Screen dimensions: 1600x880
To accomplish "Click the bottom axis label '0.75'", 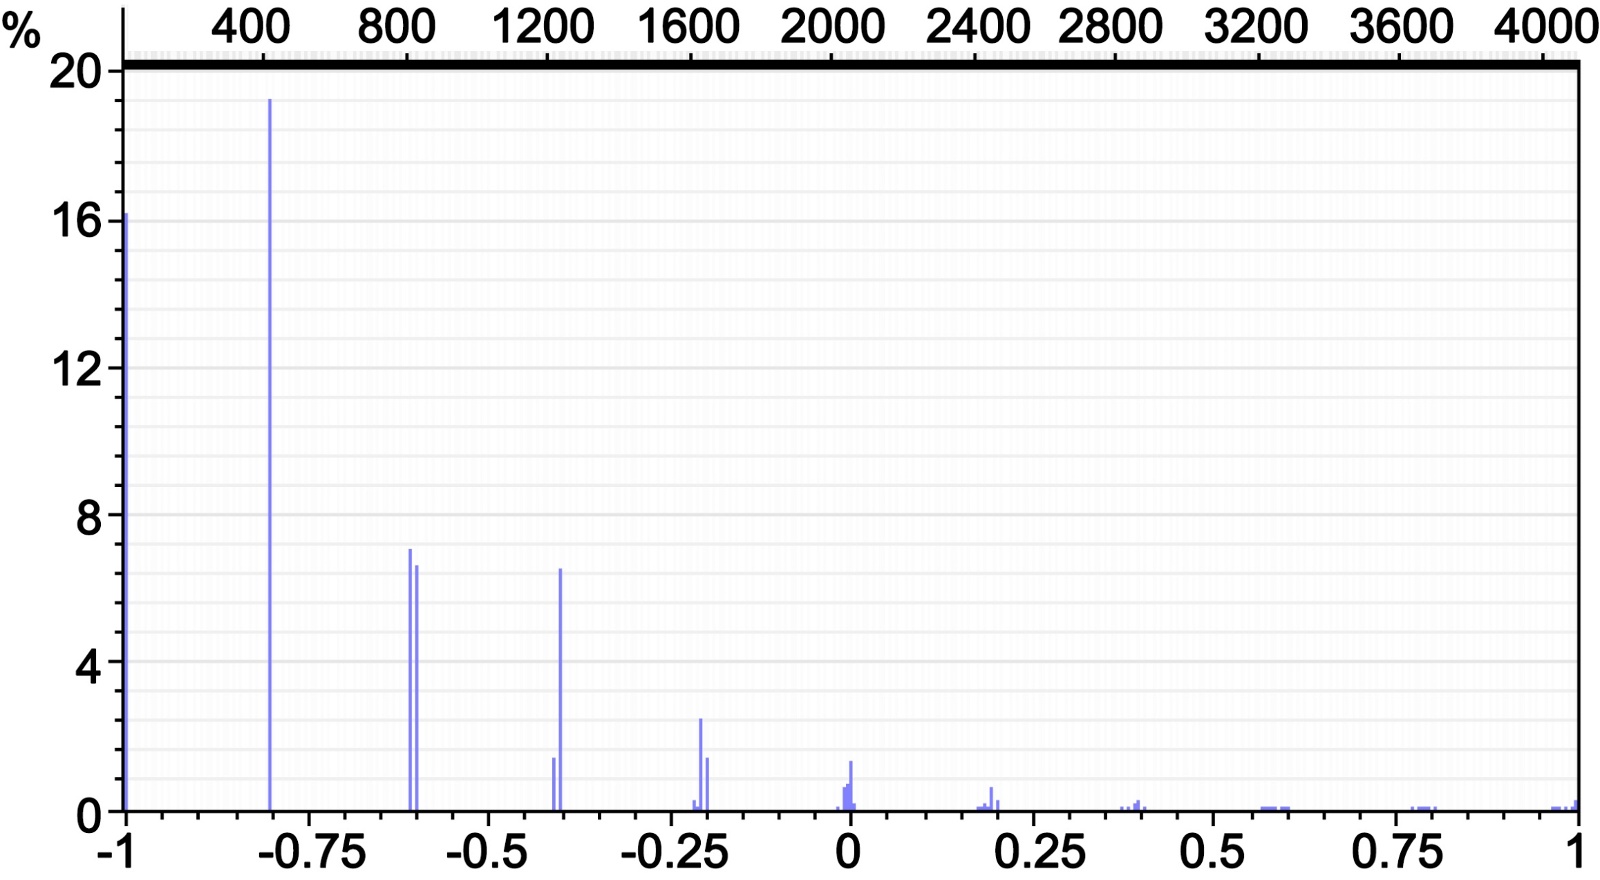I will click(x=1397, y=853).
